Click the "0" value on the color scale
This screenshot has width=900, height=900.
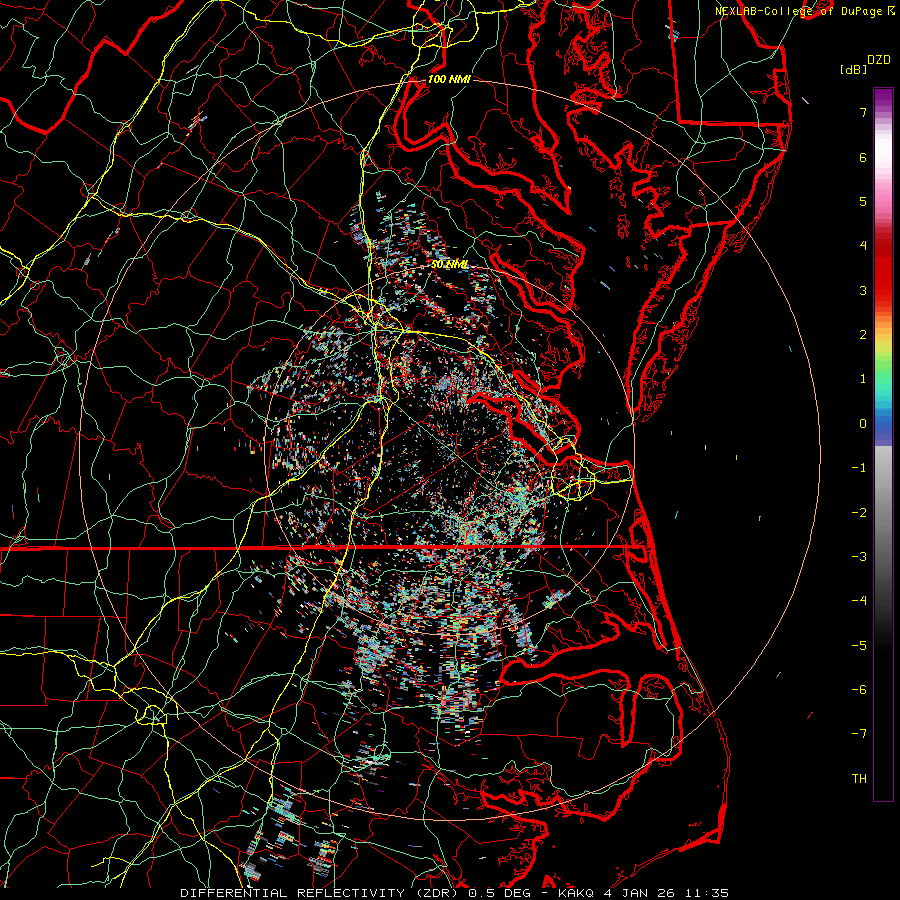point(863,424)
